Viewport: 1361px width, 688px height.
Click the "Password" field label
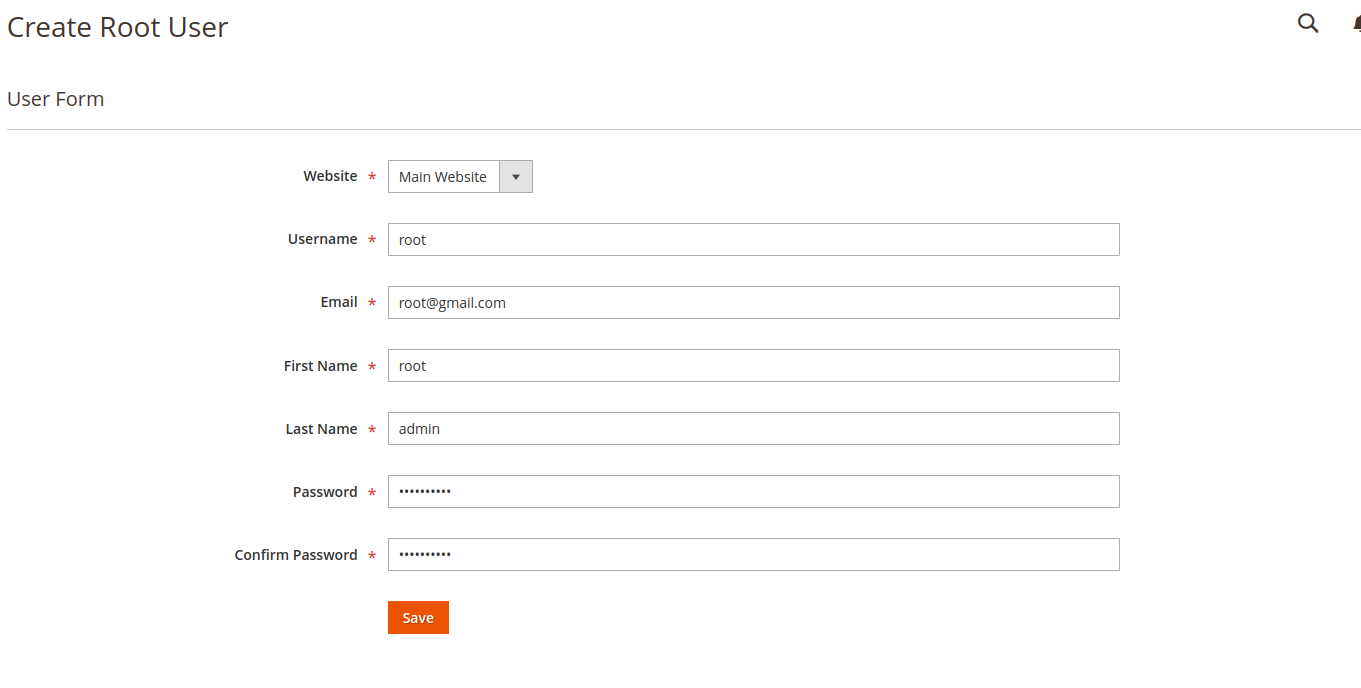tap(325, 492)
